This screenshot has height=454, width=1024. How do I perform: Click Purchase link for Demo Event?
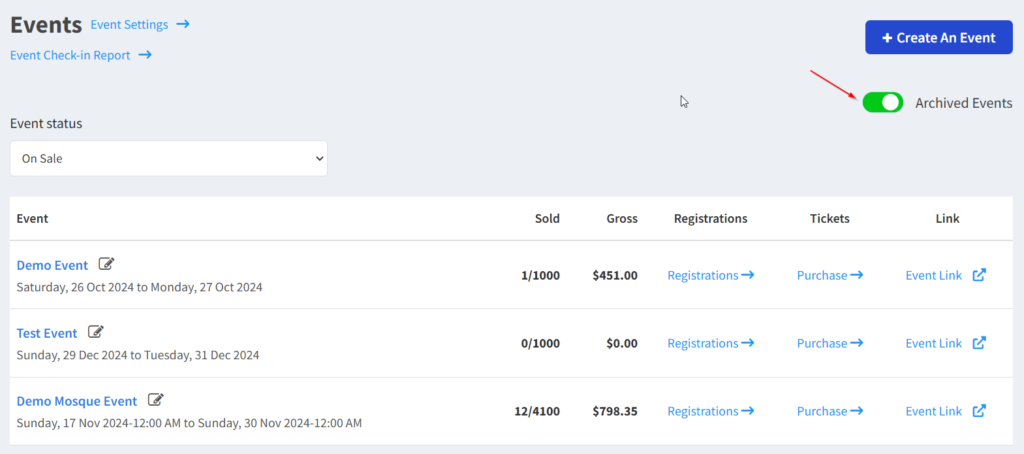click(x=829, y=275)
